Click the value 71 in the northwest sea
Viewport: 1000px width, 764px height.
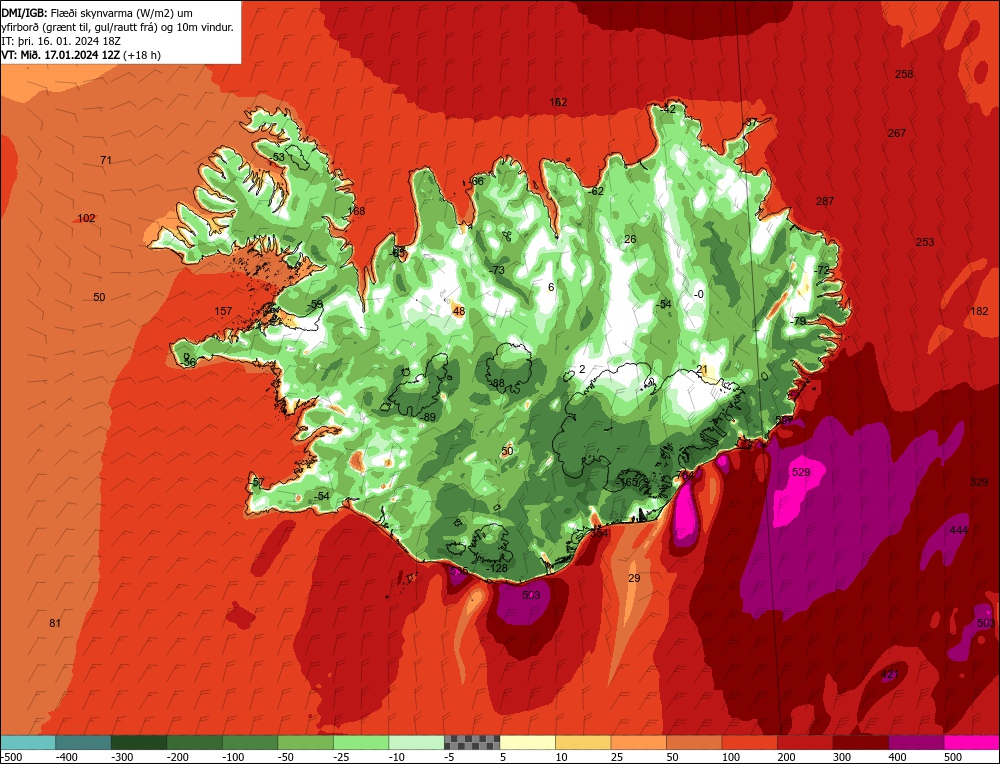click(106, 160)
